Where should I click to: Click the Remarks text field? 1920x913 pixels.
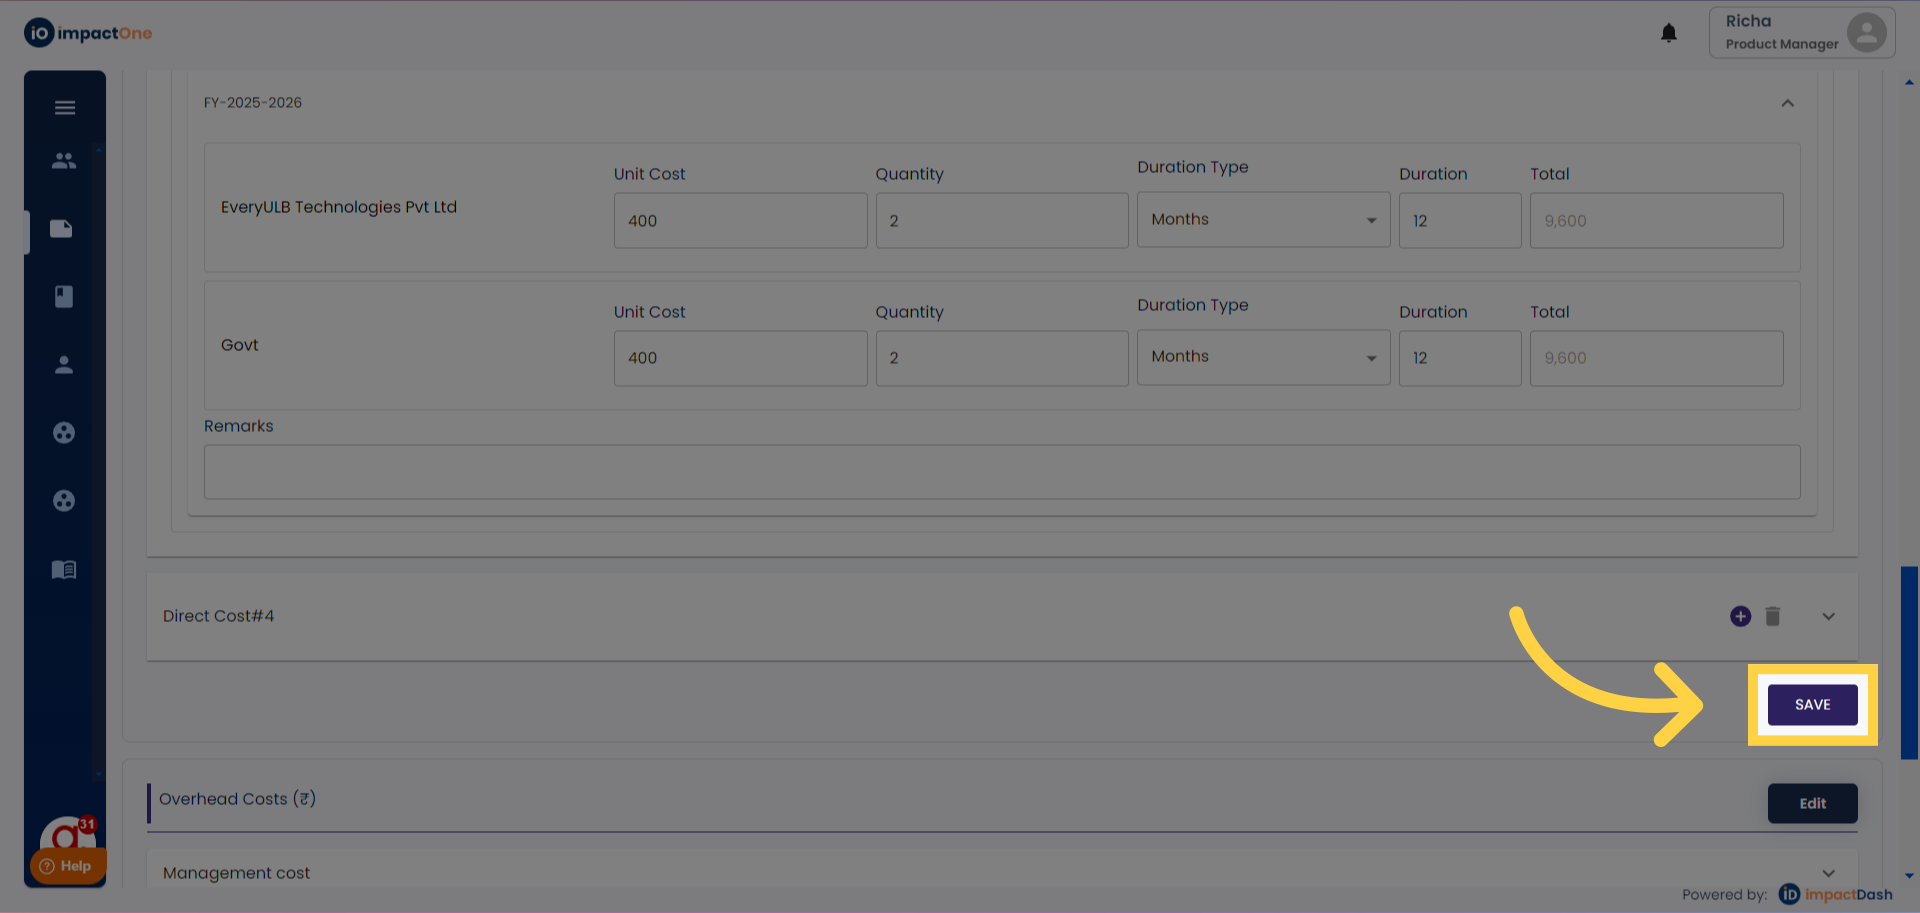click(1001, 472)
